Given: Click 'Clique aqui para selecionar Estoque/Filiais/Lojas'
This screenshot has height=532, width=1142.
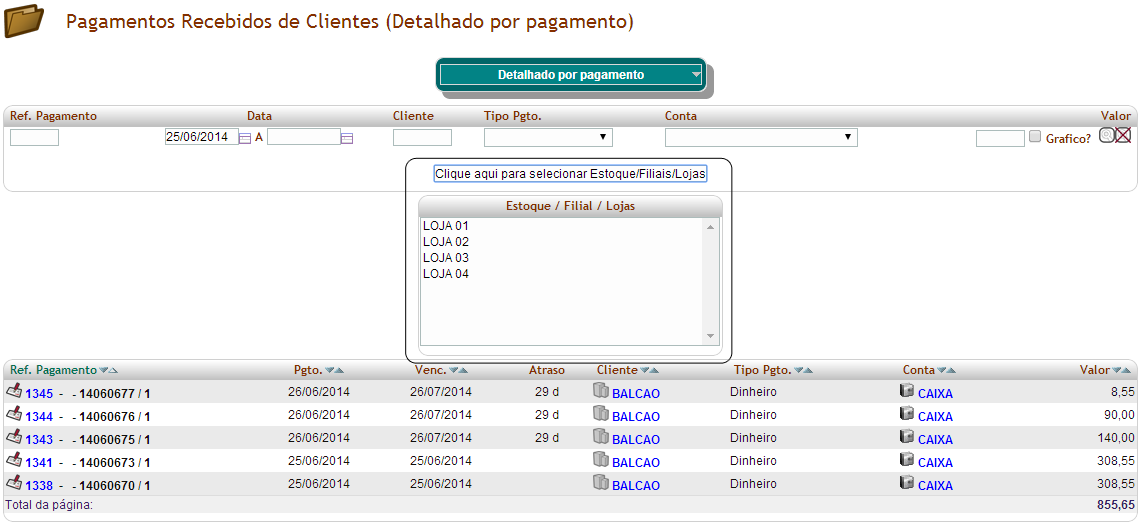Looking at the screenshot, I should click(x=570, y=174).
